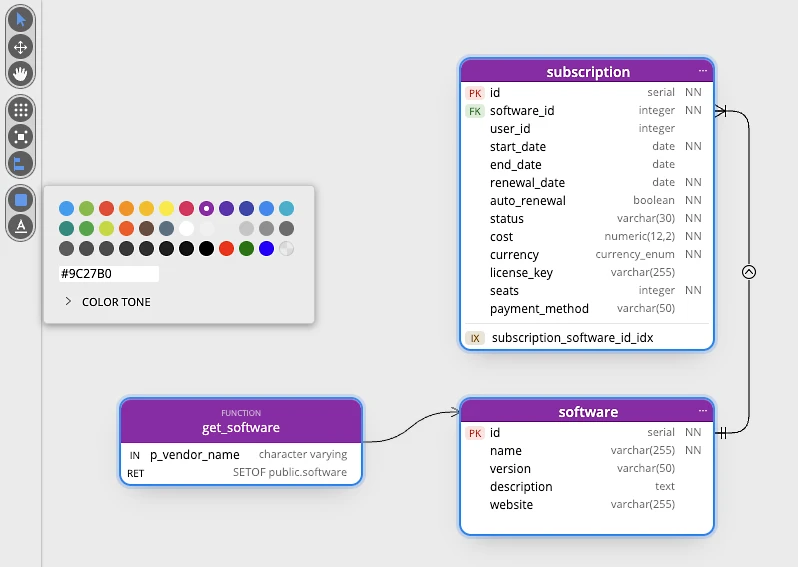Select the dark green swatch in bottom row
This screenshot has height=567, width=798.
click(246, 248)
